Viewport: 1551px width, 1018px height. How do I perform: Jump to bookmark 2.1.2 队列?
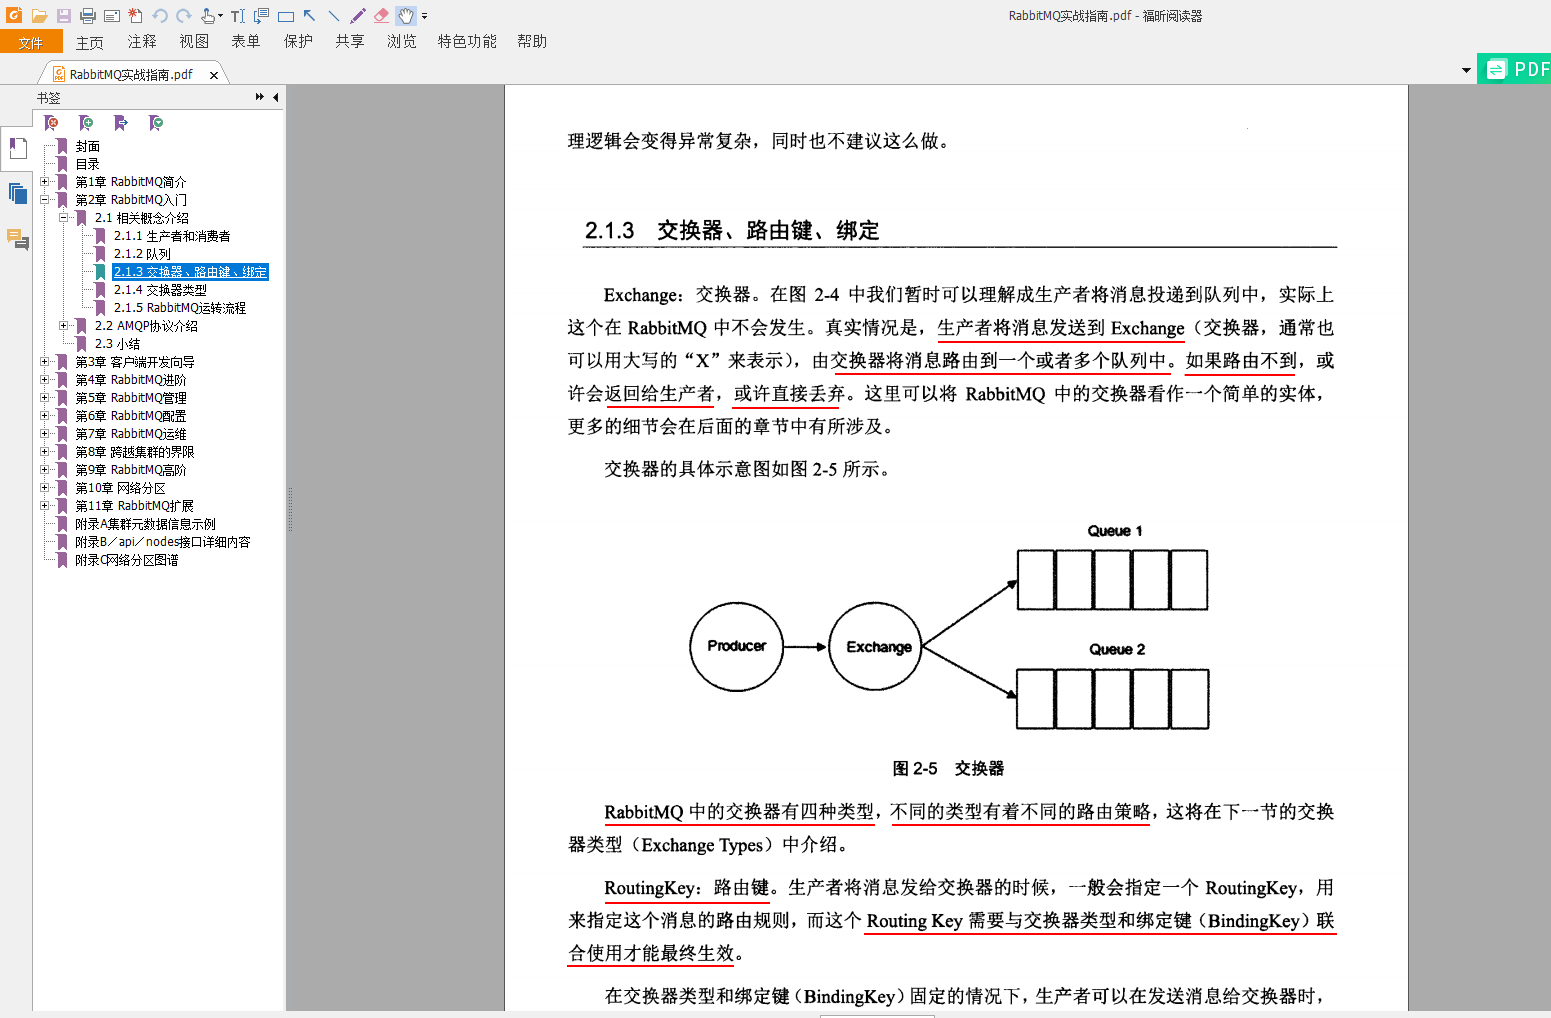pos(142,254)
